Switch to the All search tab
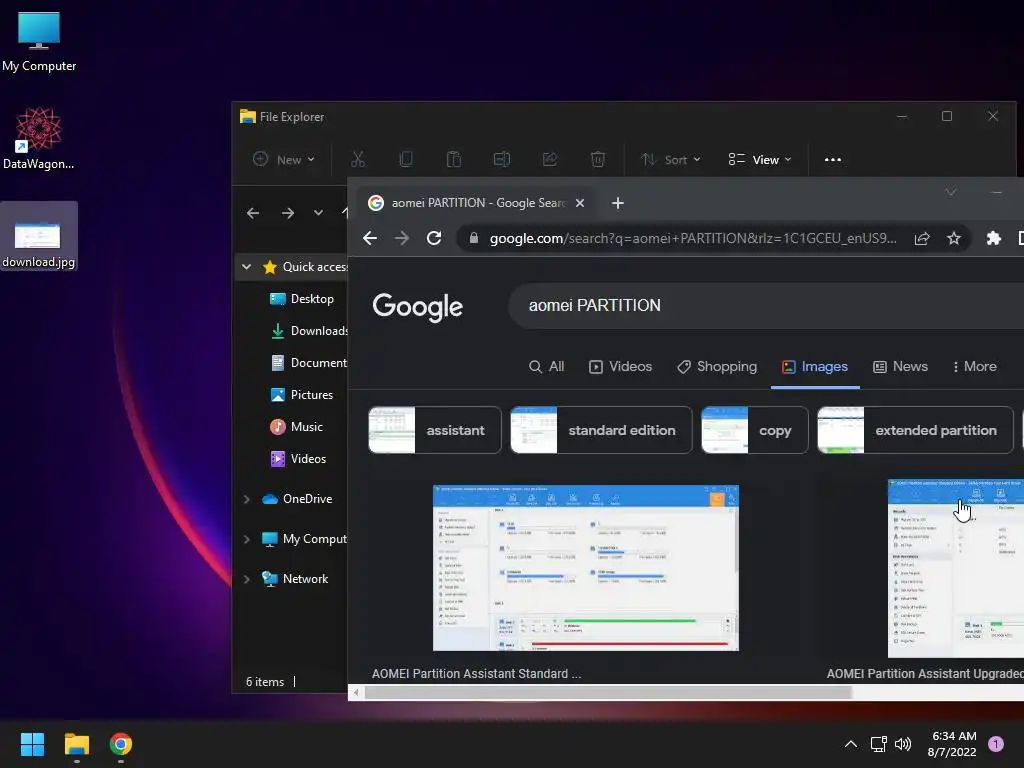 coord(546,366)
